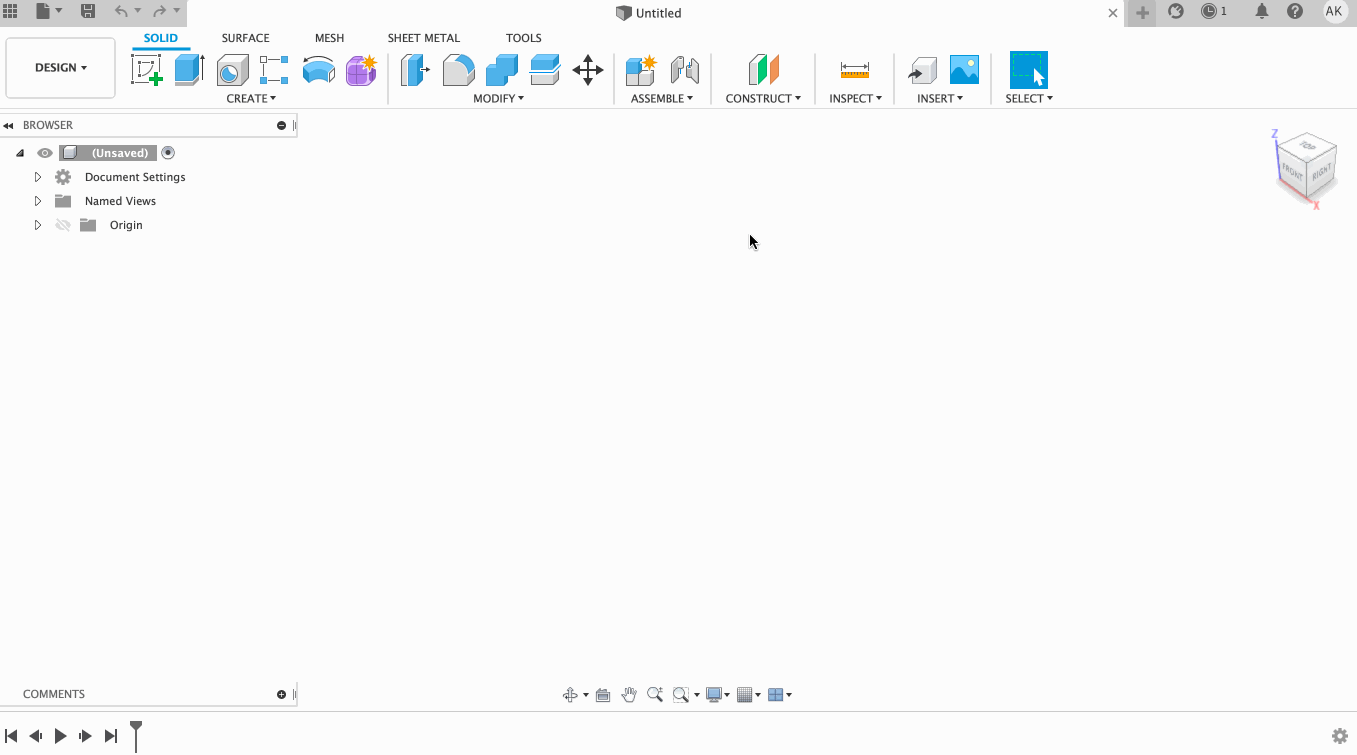This screenshot has width=1357, height=755.
Task: Select the Extrude tool
Action: pos(189,69)
